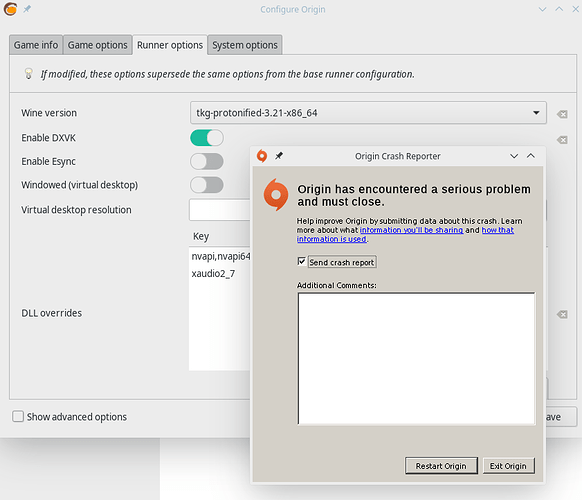Click the Lutris icon in Configure Origin titlebar
Viewport: 582px width, 500px height.
click(x=10, y=9)
